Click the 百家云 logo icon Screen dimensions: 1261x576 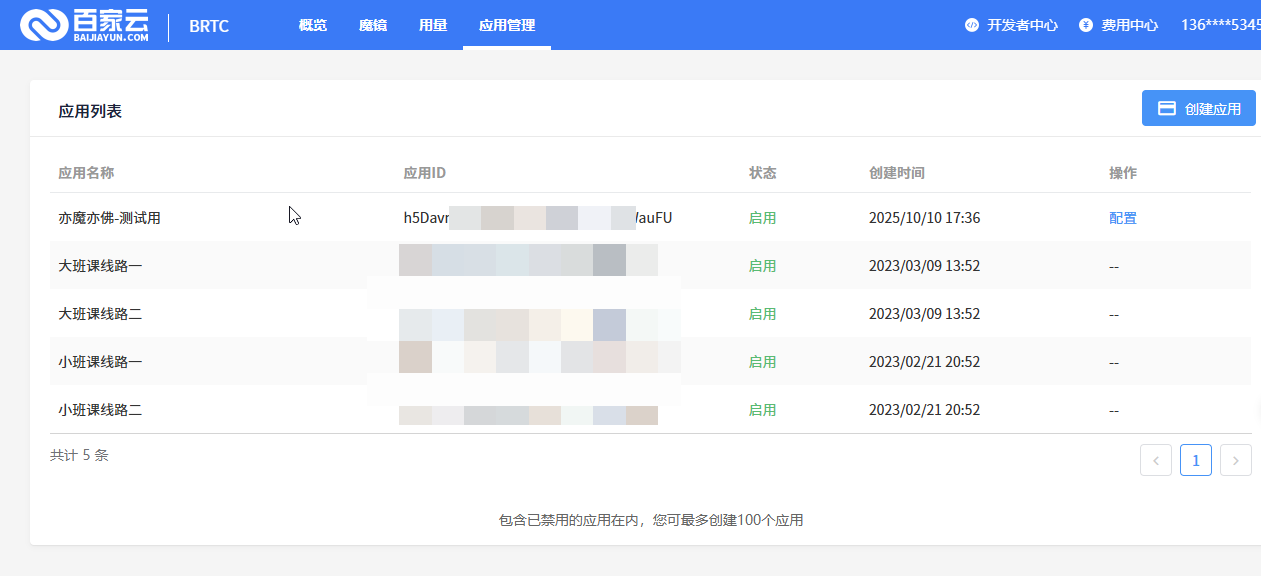tap(43, 26)
